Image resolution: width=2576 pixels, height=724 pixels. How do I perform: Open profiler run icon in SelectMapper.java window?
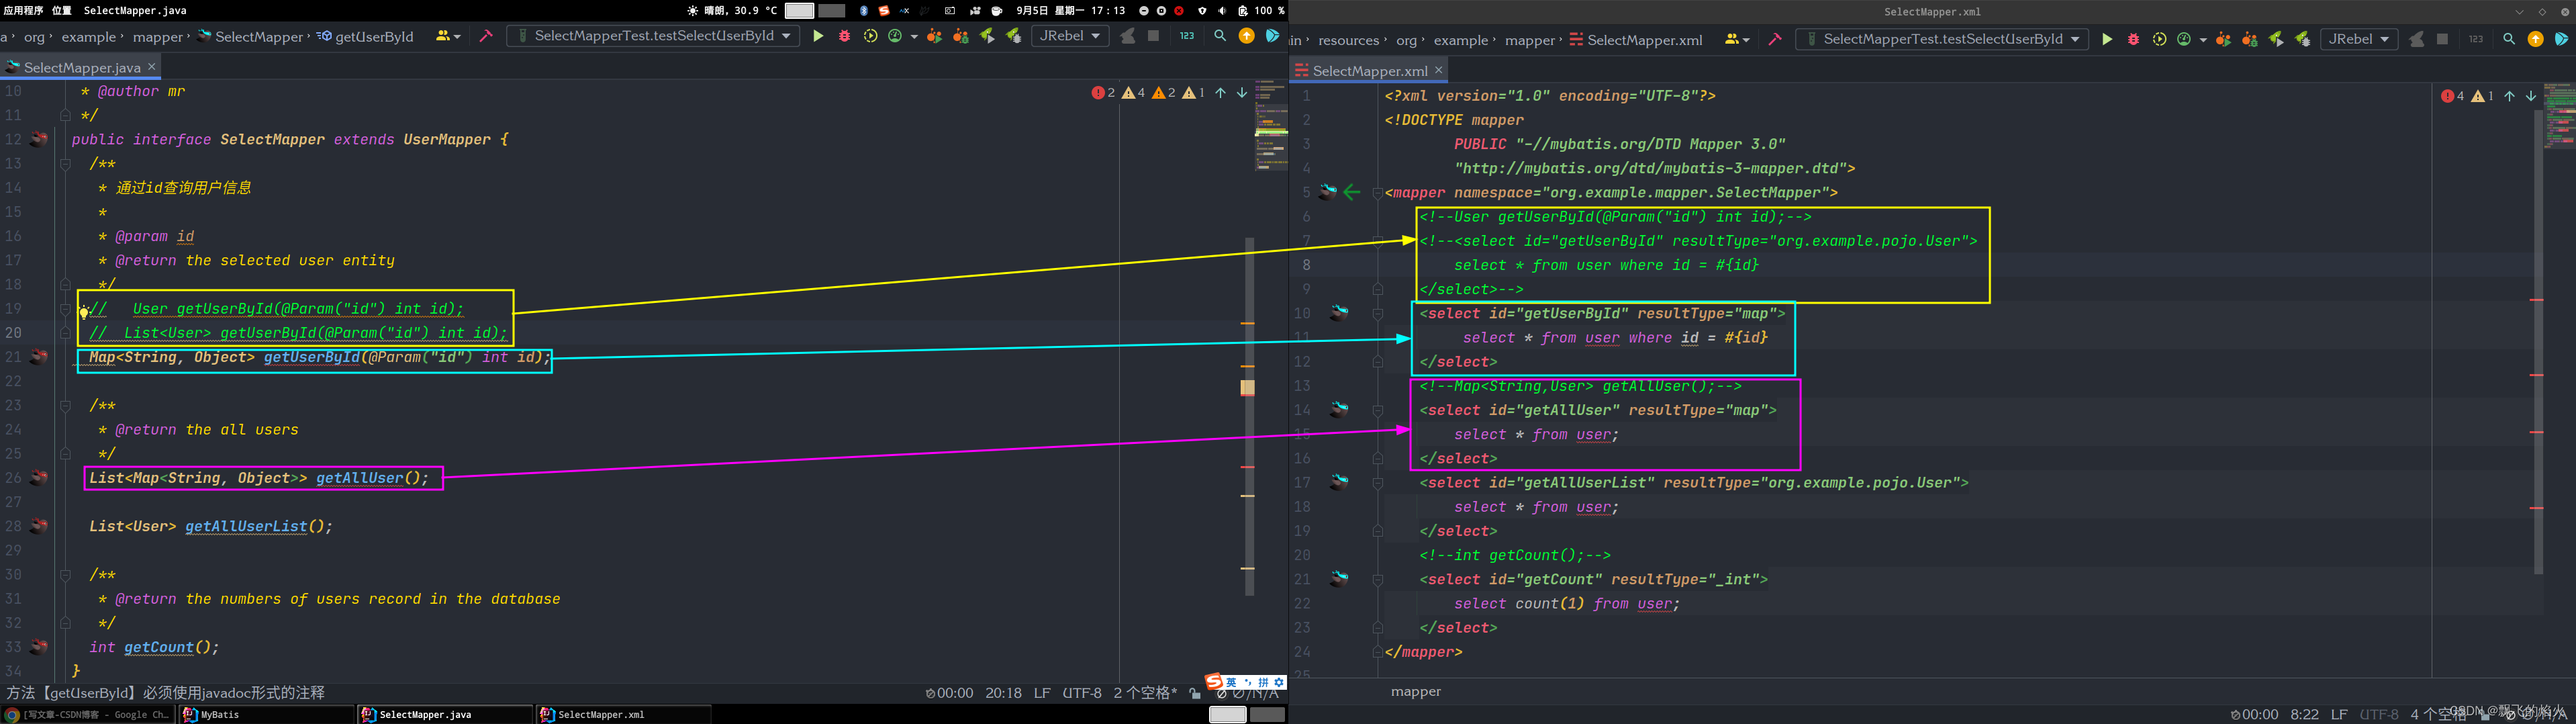coord(895,36)
